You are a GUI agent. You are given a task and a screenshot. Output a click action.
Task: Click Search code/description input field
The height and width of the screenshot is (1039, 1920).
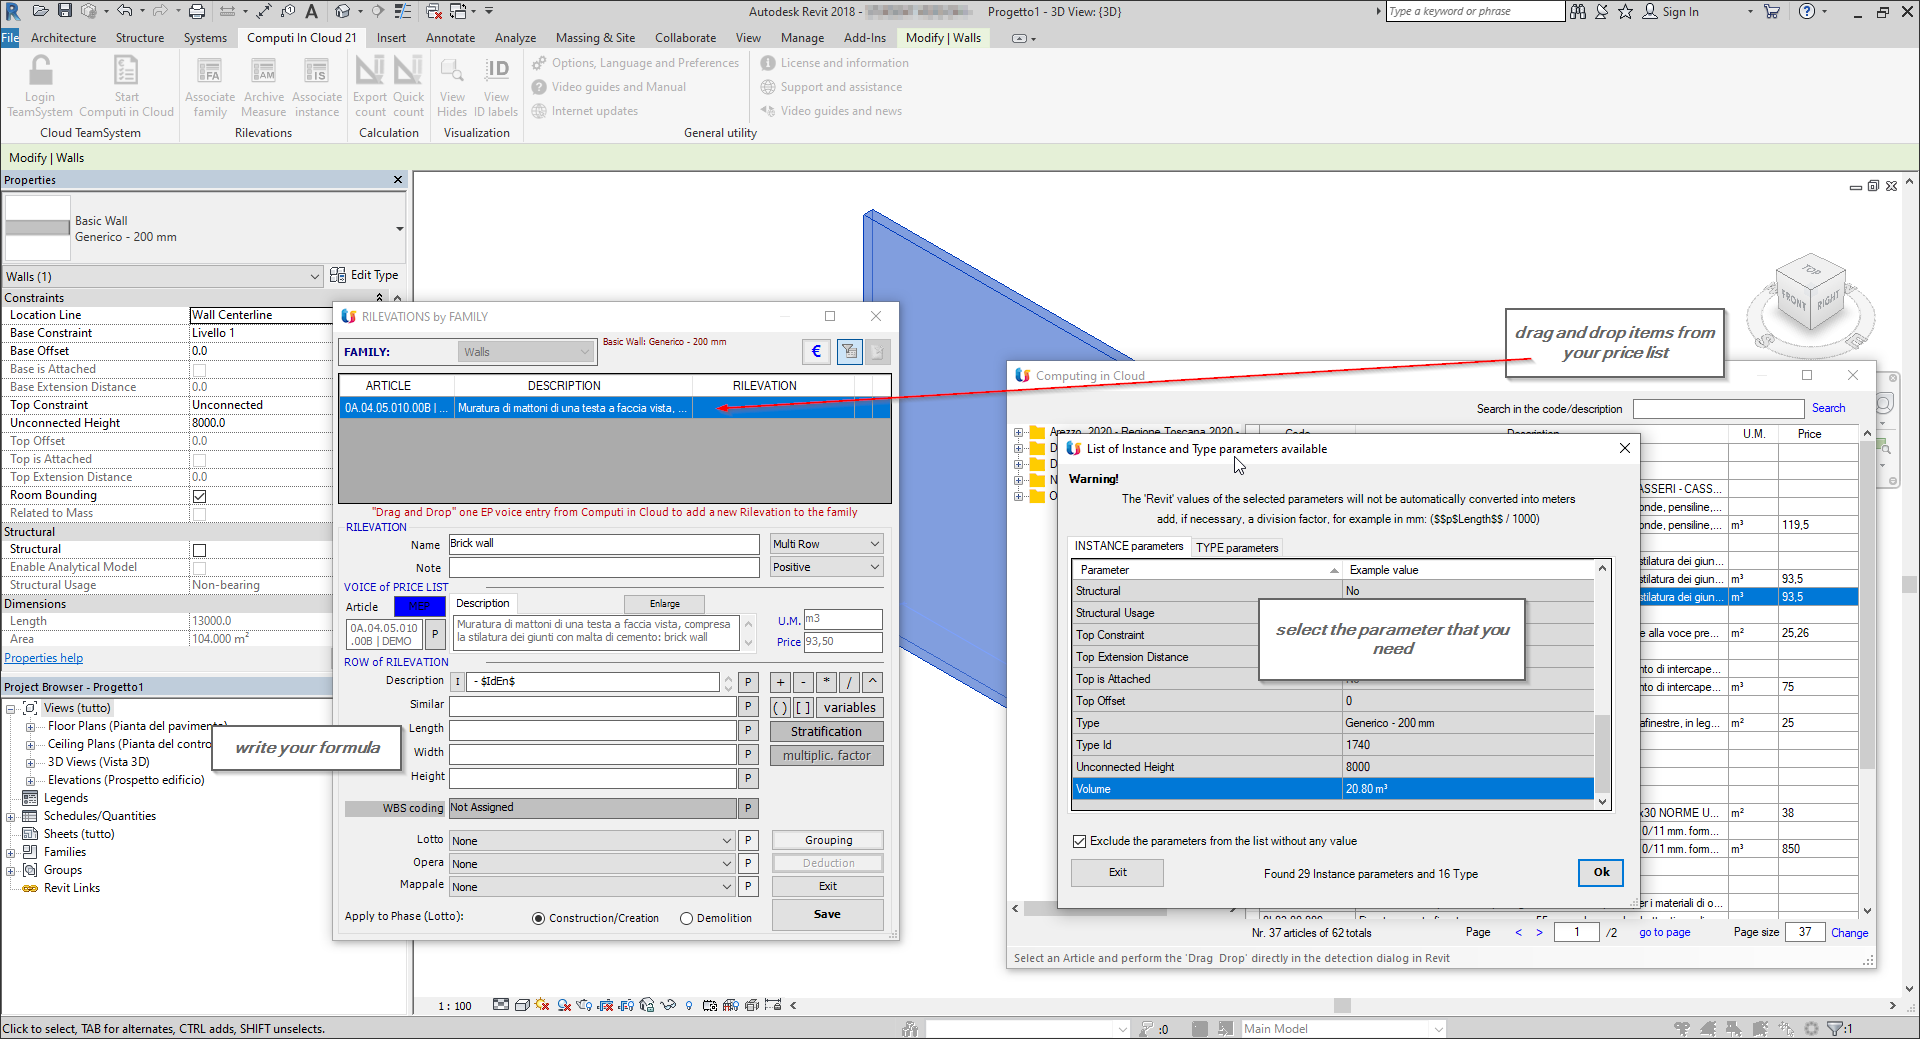1718,408
